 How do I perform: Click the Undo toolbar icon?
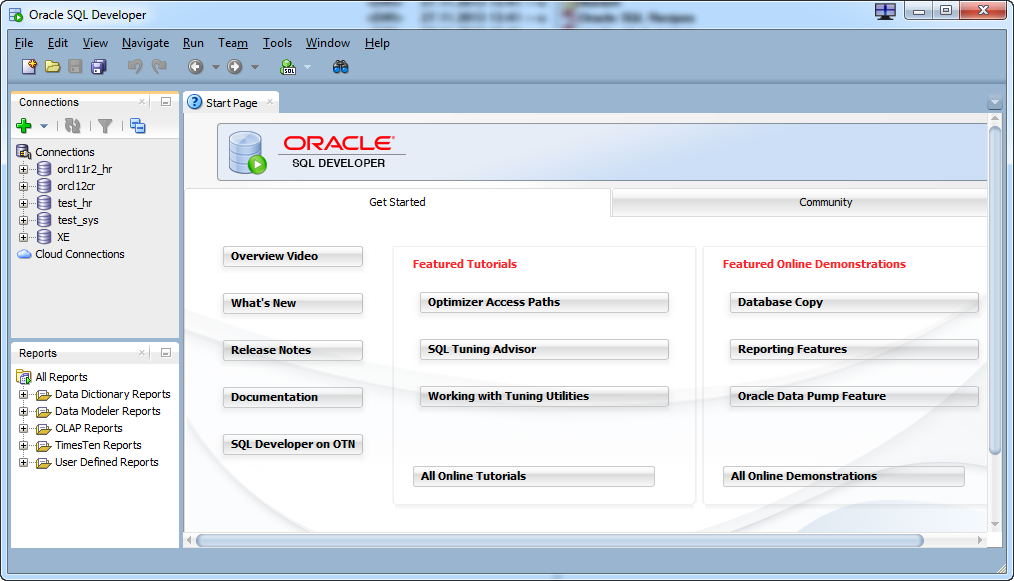[135, 66]
